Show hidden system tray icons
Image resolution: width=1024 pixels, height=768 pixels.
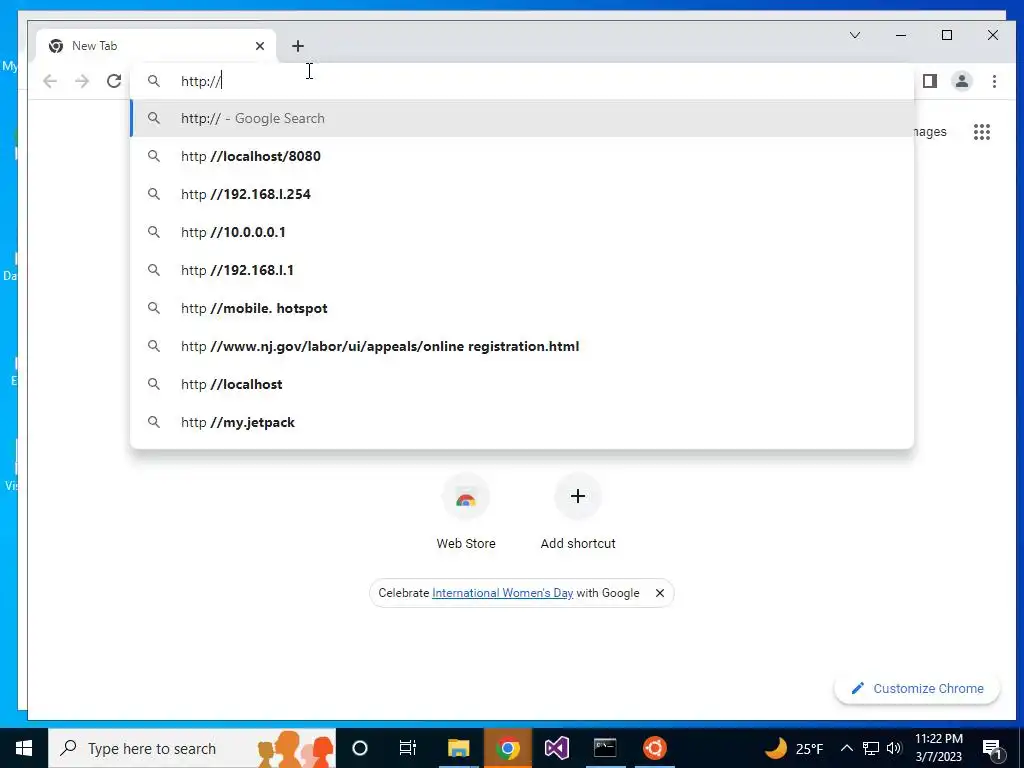[x=846, y=748]
